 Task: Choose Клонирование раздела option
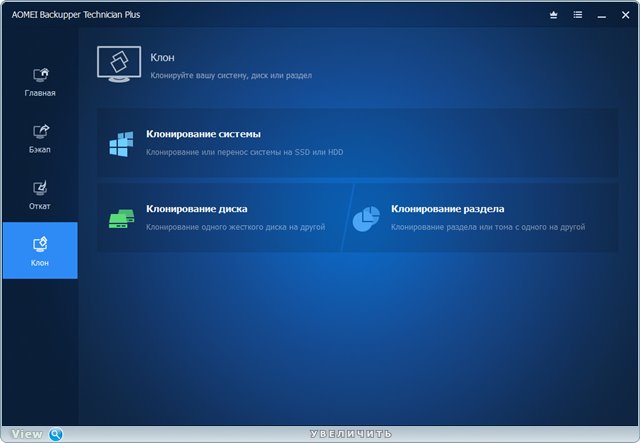(x=482, y=217)
